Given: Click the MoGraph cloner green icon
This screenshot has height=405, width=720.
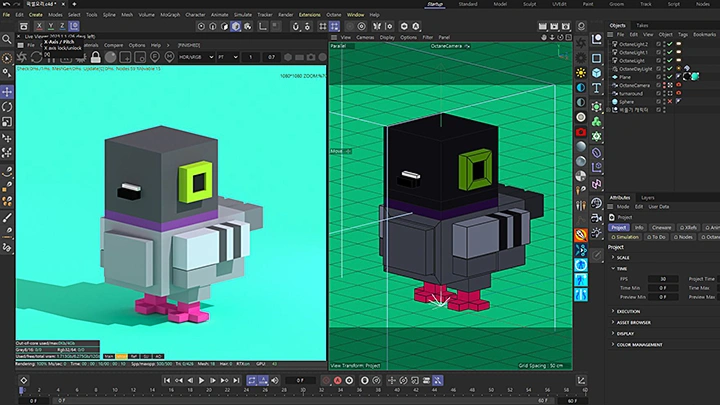Looking at the screenshot, I should click(596, 122).
